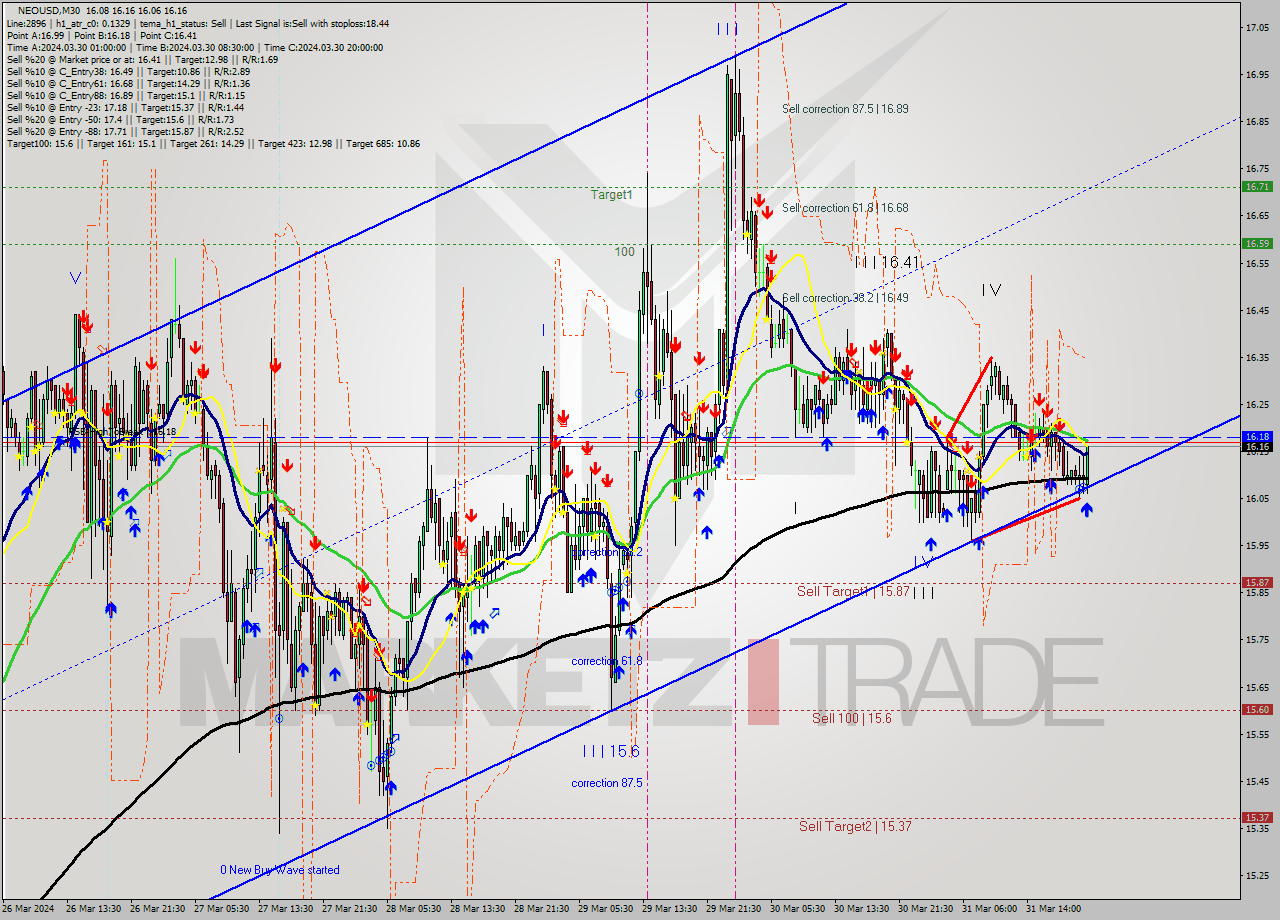Click the 17.05 price axis label
The width and height of the screenshot is (1280, 920).
click(1258, 27)
